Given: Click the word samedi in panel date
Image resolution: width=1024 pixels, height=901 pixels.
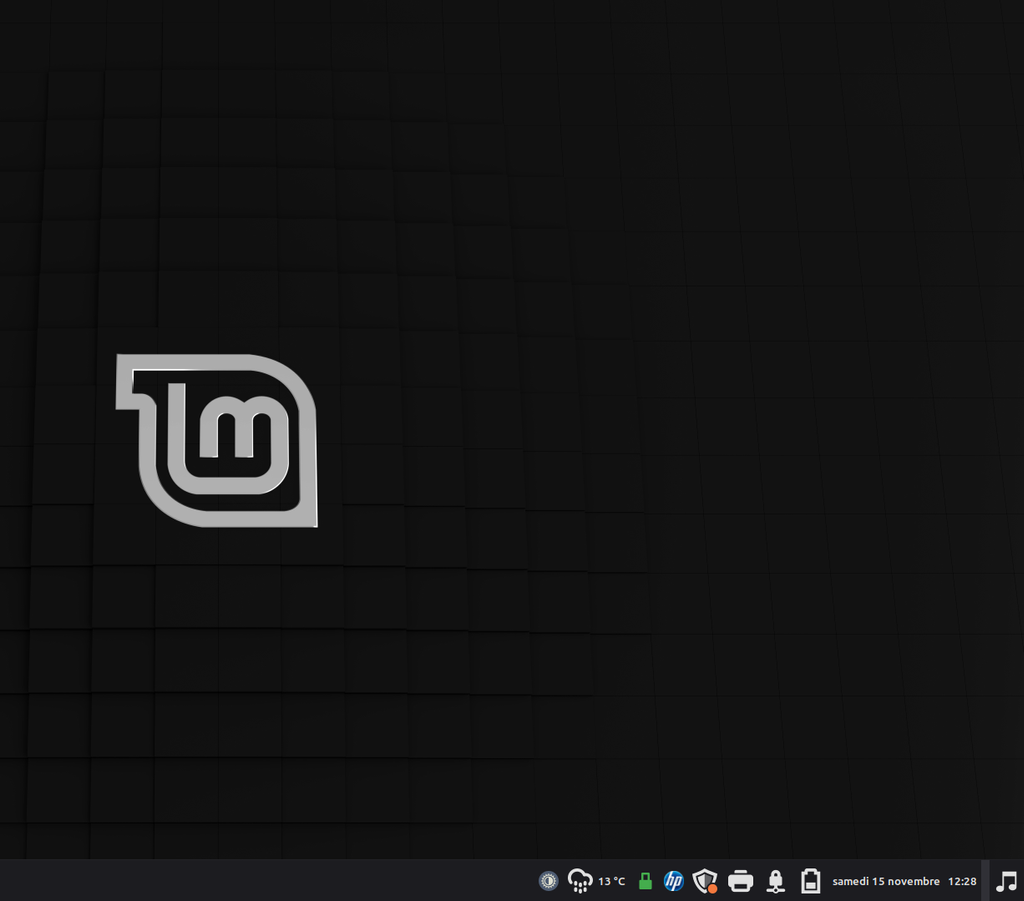Looking at the screenshot, I should tap(850, 881).
